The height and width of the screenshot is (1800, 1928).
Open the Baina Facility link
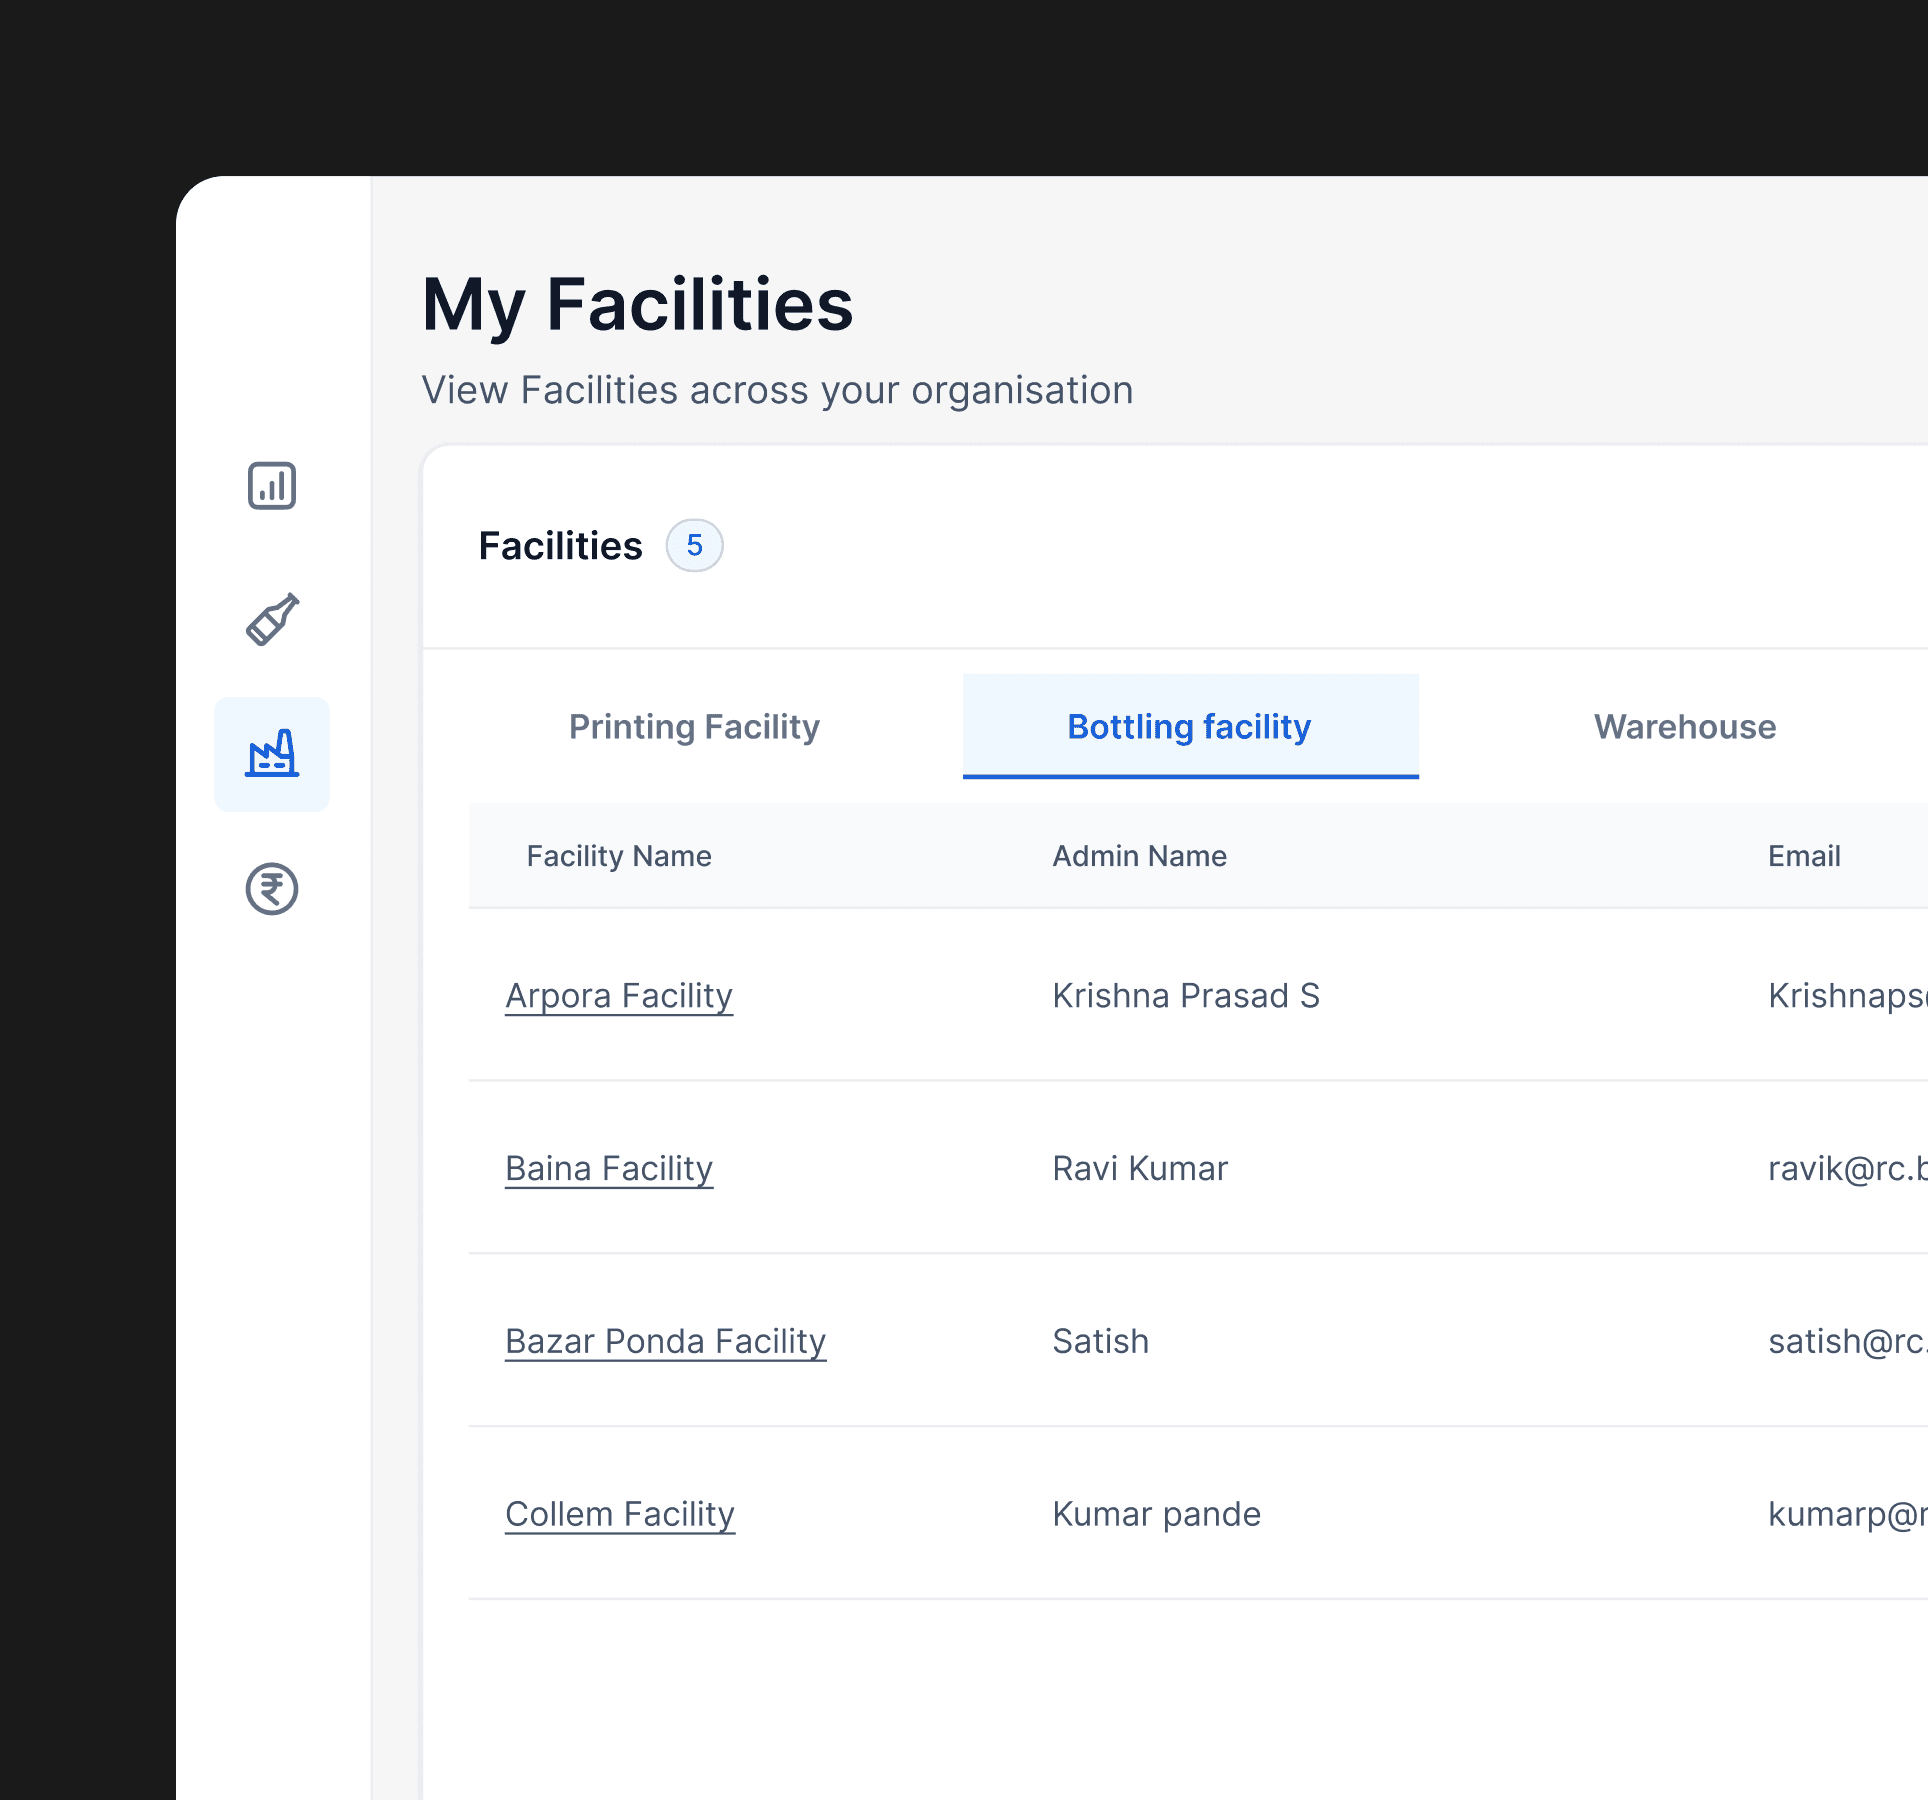[609, 1169]
